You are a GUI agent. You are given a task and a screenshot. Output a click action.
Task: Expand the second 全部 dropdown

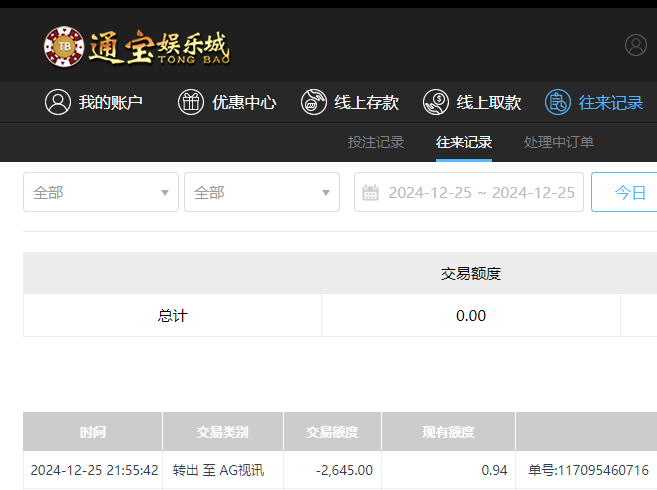coord(262,192)
